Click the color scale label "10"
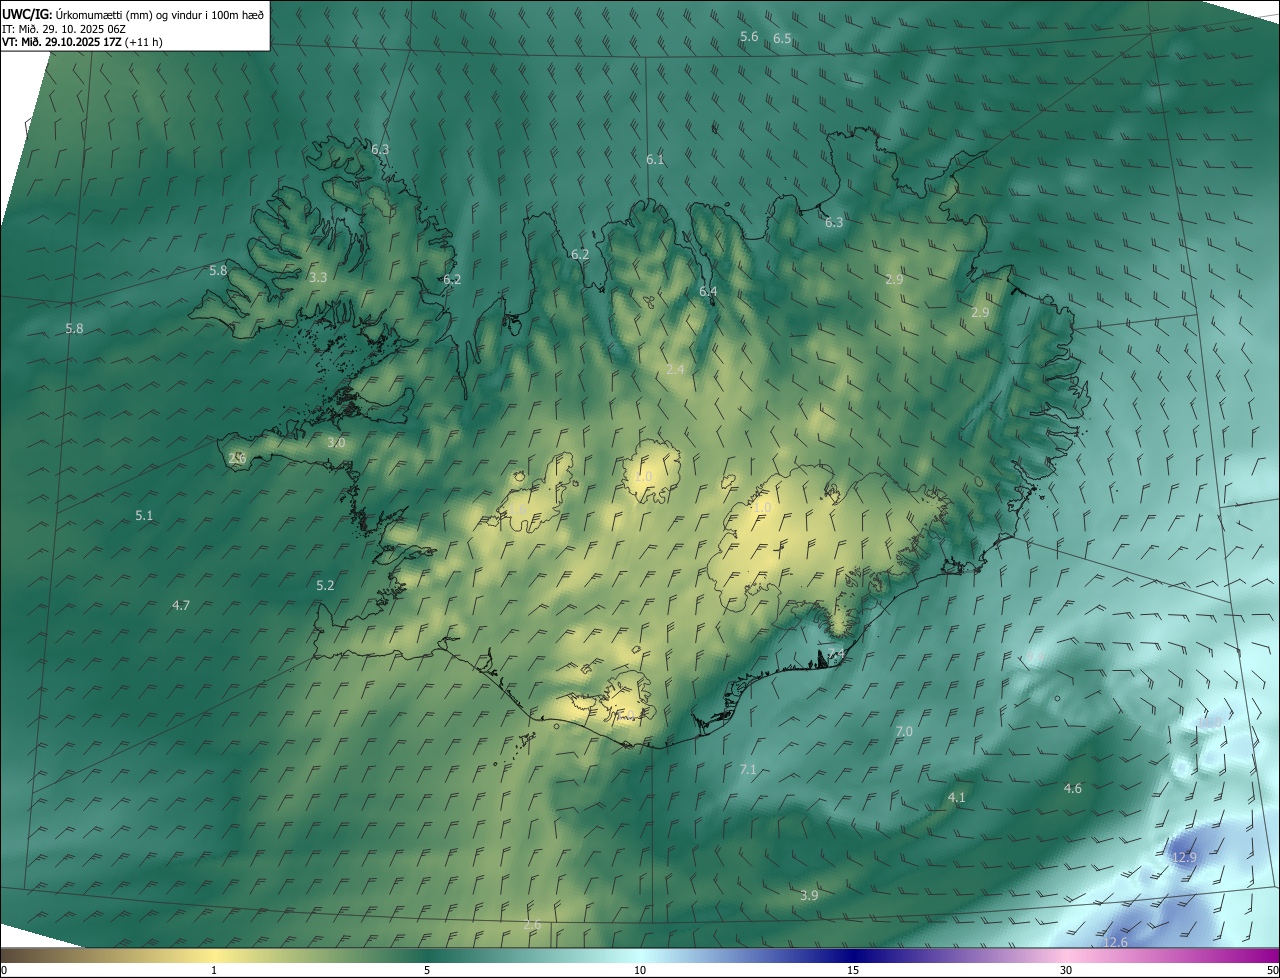Screen dimensions: 1280x978 coord(640,970)
